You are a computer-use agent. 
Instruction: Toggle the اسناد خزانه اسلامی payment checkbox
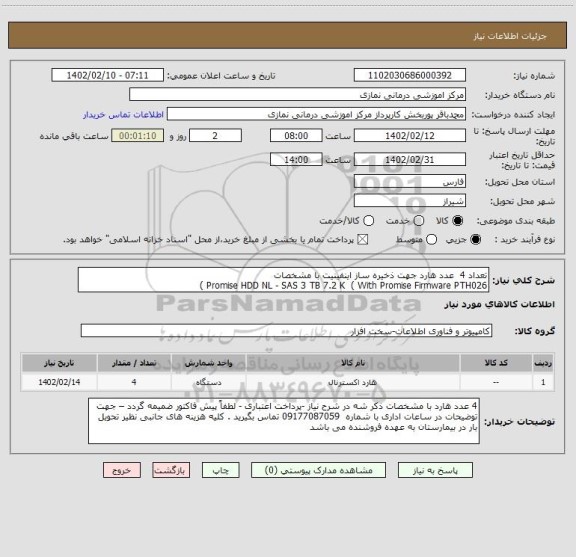coord(363,240)
